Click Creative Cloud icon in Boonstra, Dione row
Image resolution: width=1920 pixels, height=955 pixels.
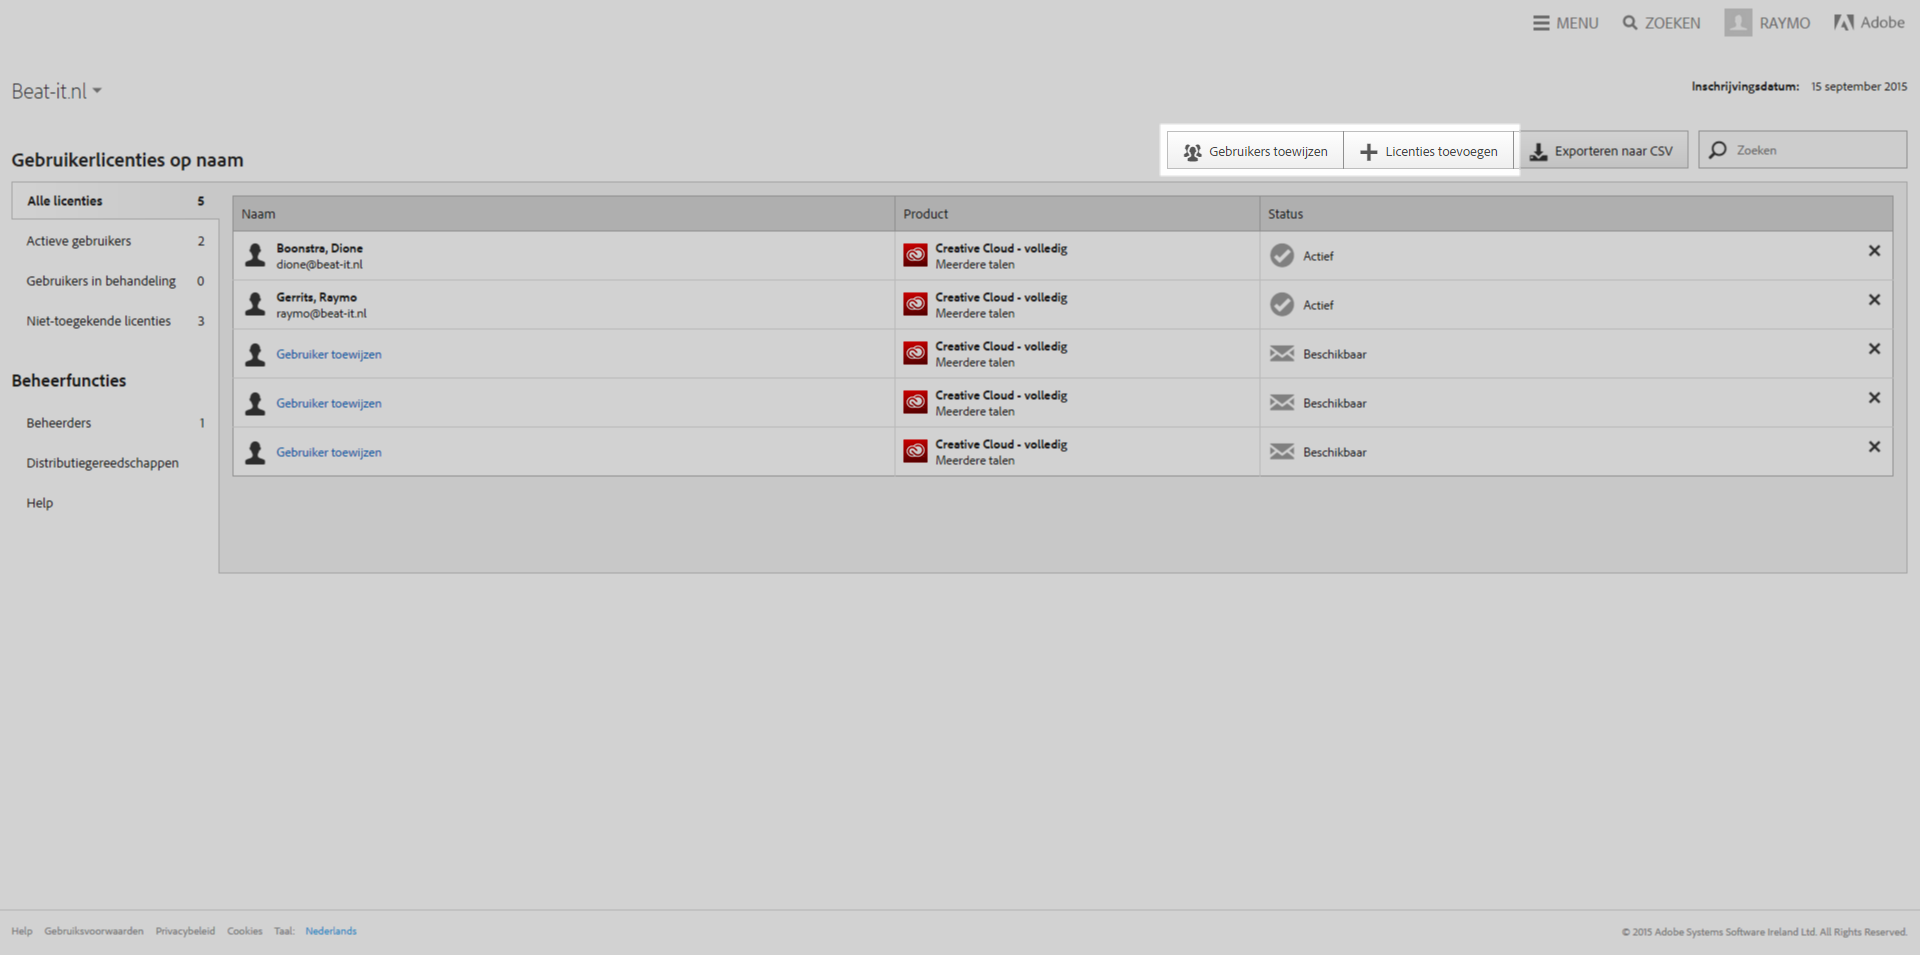pos(915,255)
